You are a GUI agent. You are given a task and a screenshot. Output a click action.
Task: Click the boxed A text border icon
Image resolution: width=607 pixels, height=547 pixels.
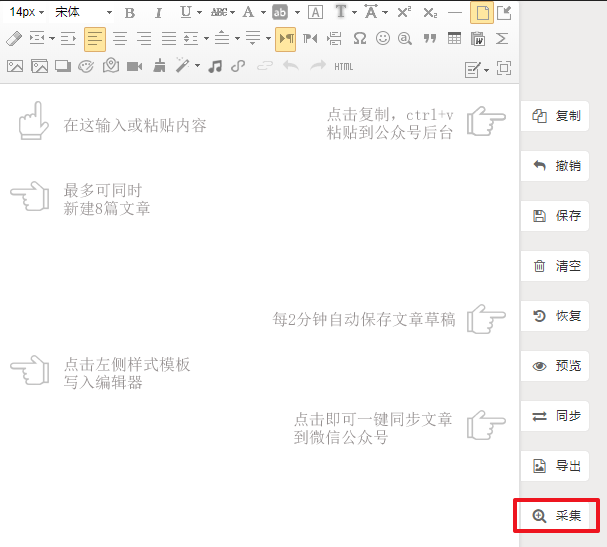(x=316, y=13)
